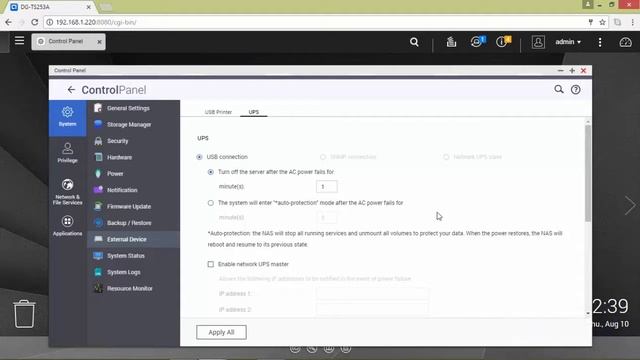This screenshot has width=640, height=360.
Task: Click the Control Panel vertical scrollbar
Action: [x=588, y=173]
